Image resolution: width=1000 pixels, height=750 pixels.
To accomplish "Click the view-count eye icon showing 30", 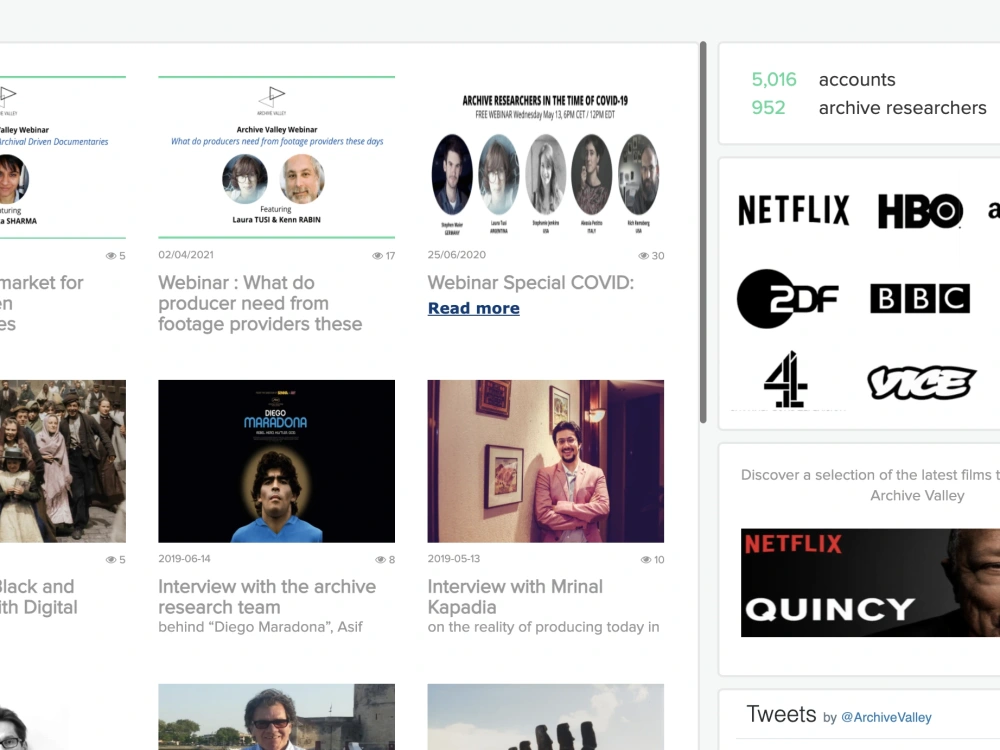I will (643, 256).
